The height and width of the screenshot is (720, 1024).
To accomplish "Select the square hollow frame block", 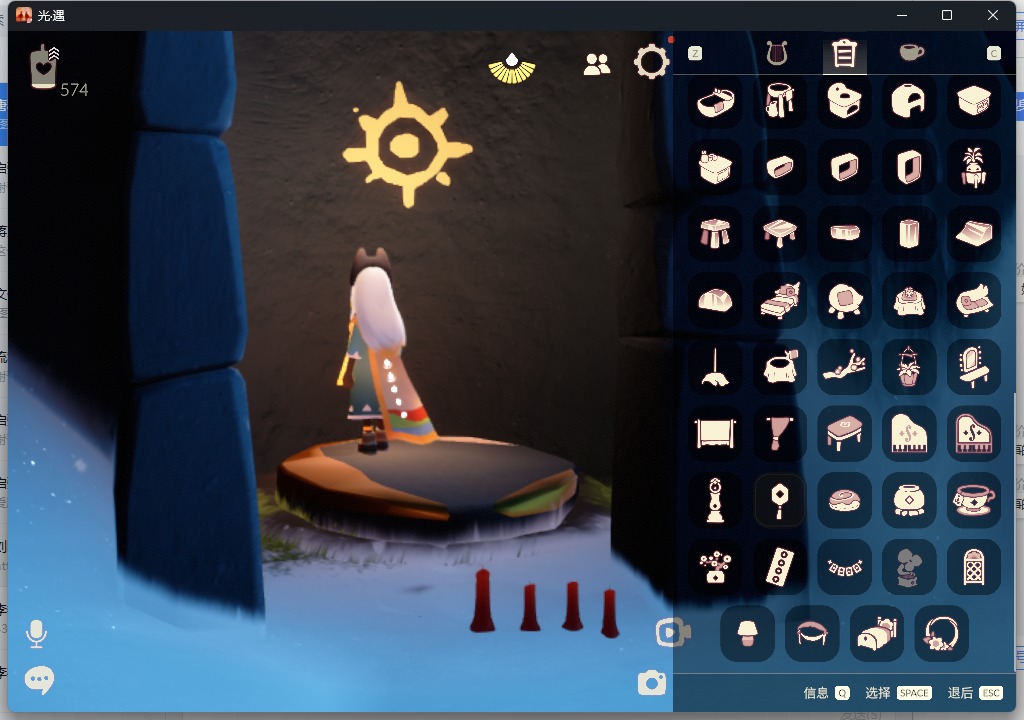I will (x=844, y=167).
